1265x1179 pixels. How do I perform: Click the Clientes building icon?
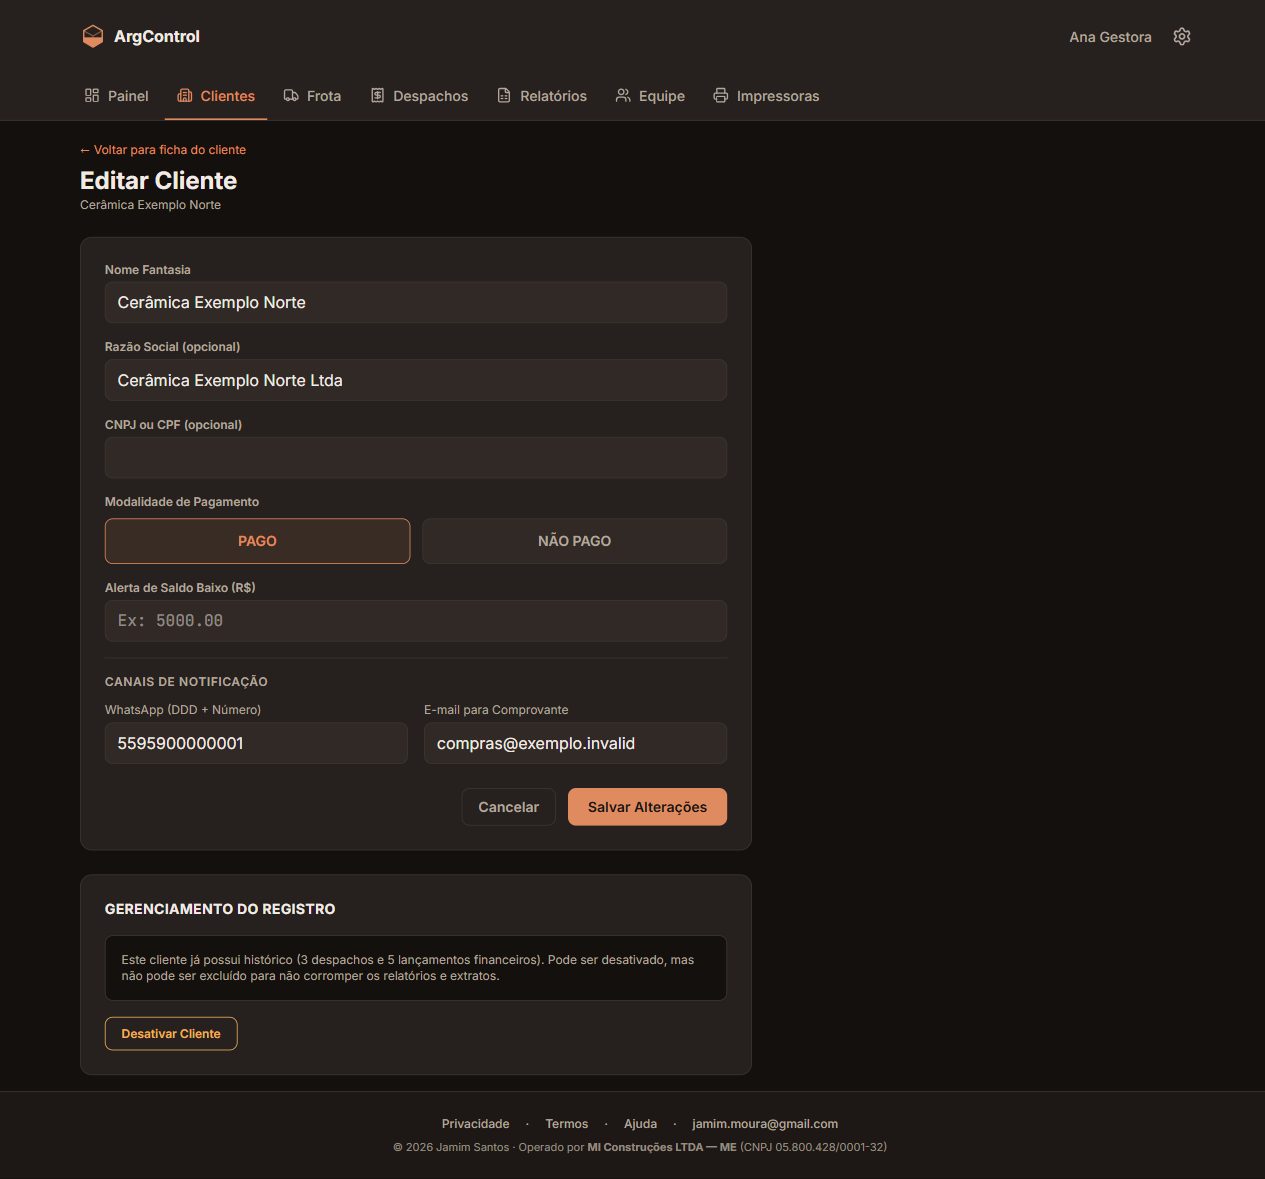tap(185, 96)
